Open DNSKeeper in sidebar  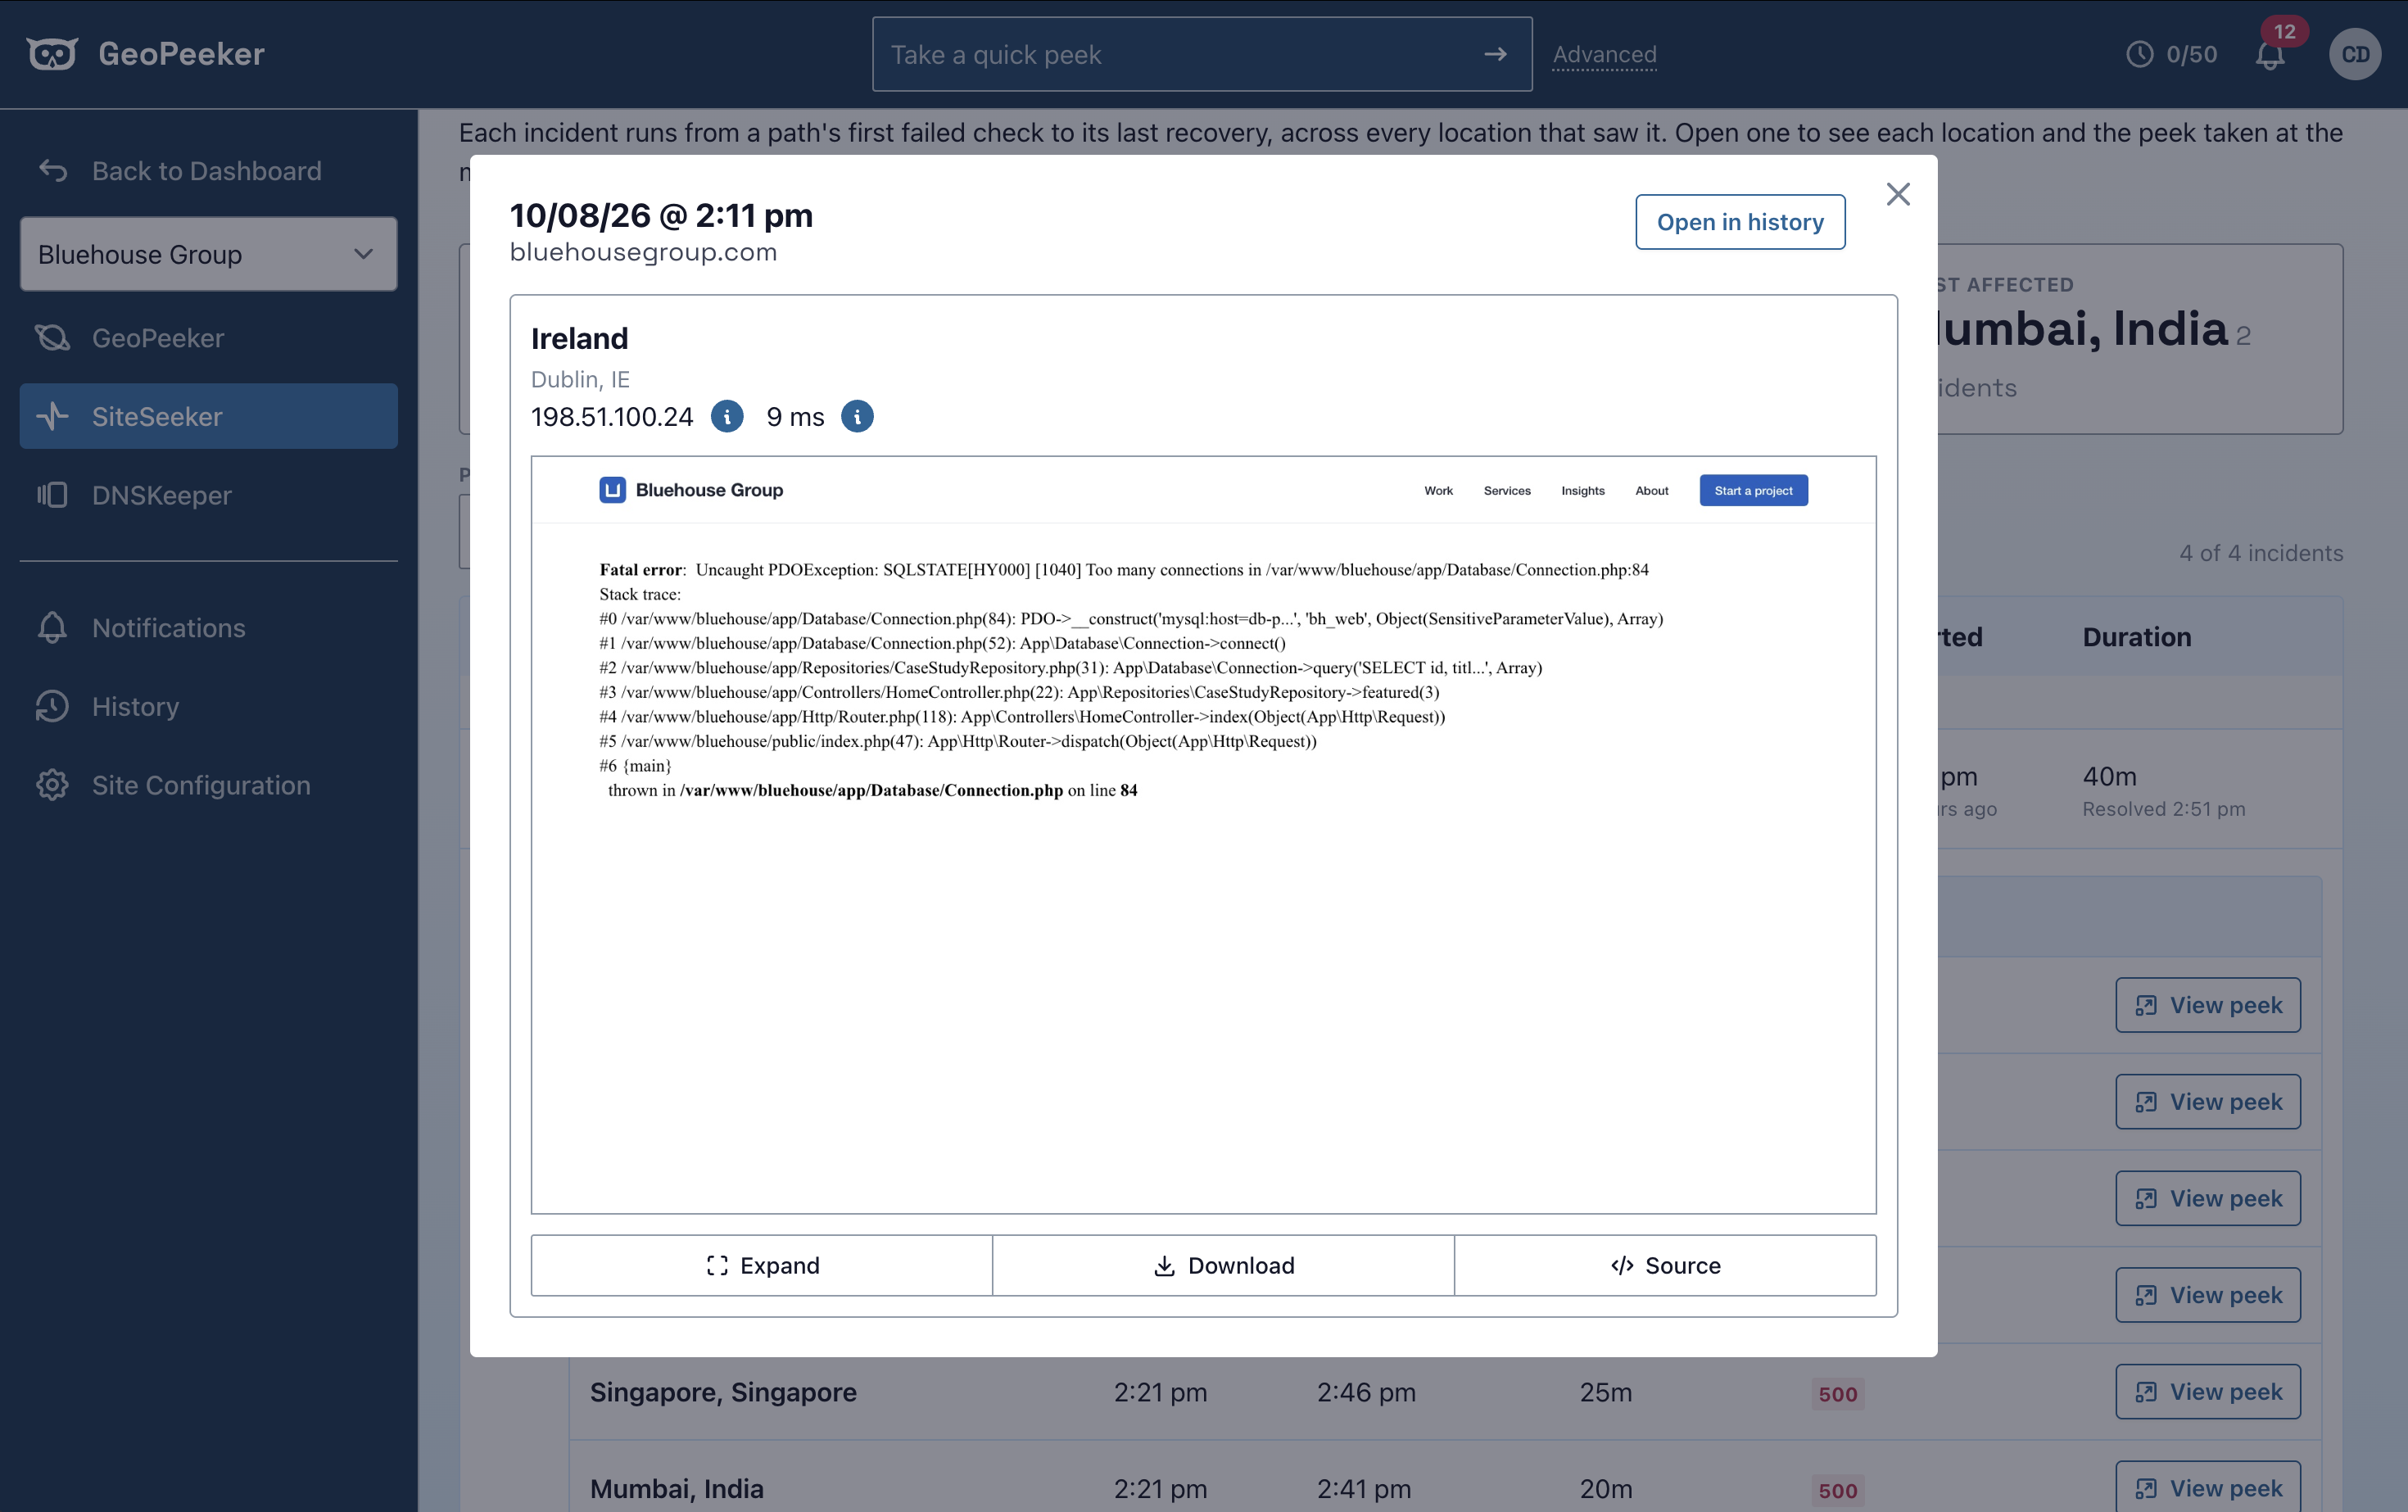coord(208,495)
